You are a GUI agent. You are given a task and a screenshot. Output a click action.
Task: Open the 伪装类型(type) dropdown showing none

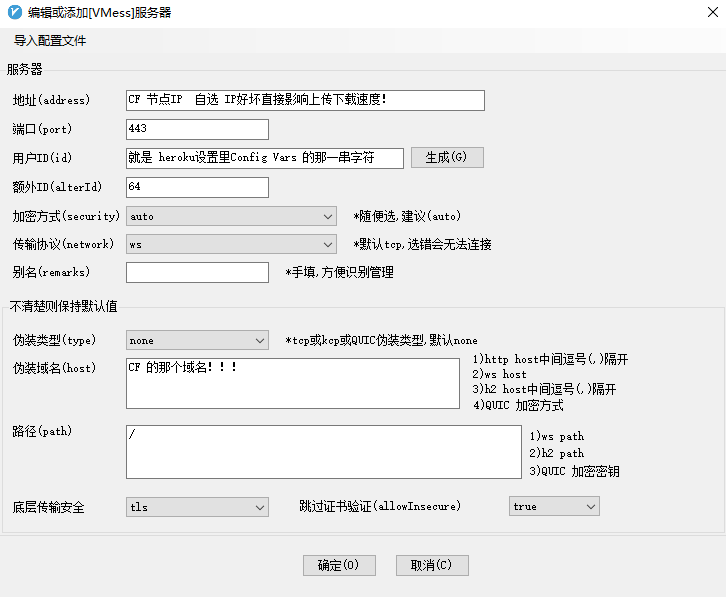pos(197,340)
